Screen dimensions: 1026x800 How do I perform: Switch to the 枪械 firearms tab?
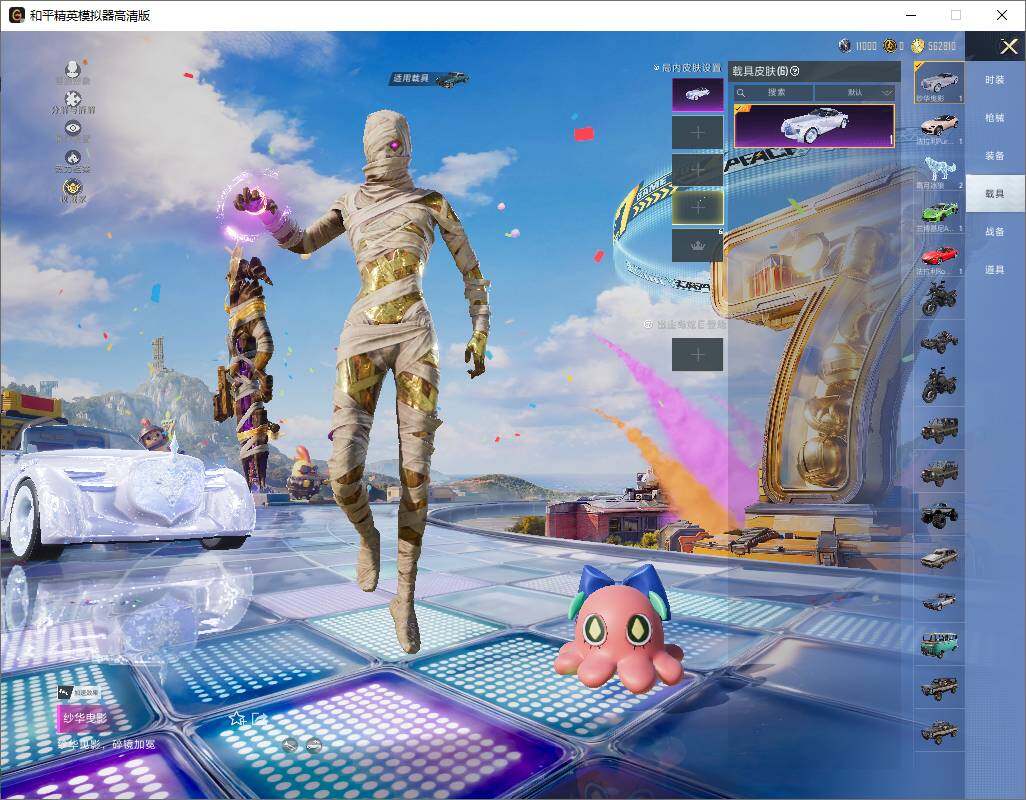(x=995, y=118)
